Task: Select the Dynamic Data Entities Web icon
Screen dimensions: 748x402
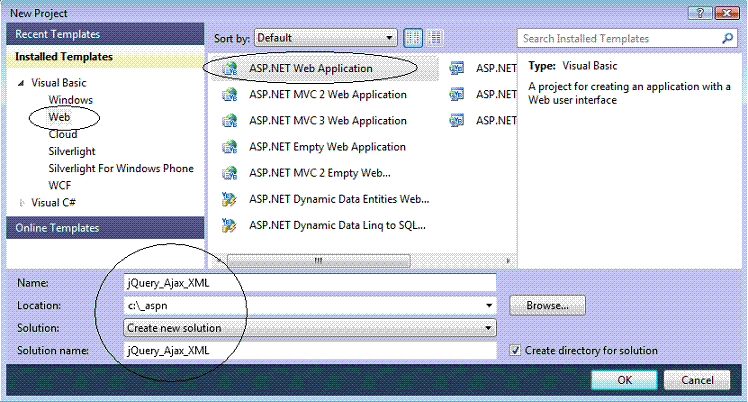Action: coord(229,199)
